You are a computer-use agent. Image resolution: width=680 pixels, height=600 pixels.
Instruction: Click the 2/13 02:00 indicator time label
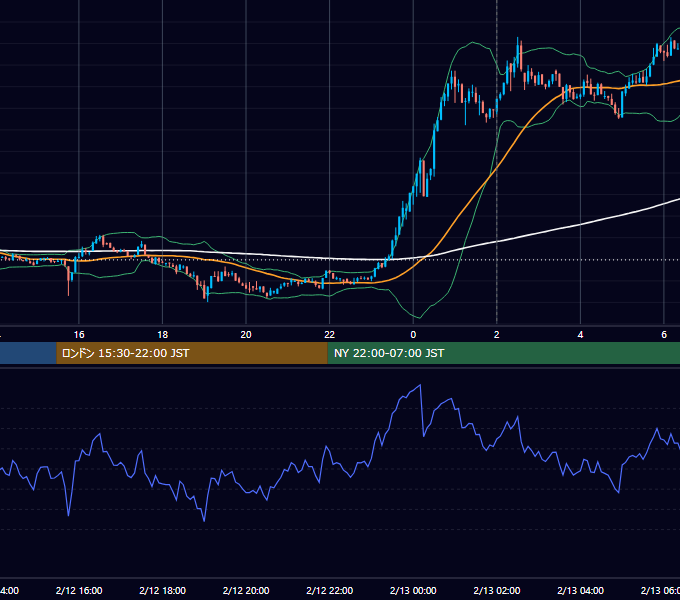point(497,590)
